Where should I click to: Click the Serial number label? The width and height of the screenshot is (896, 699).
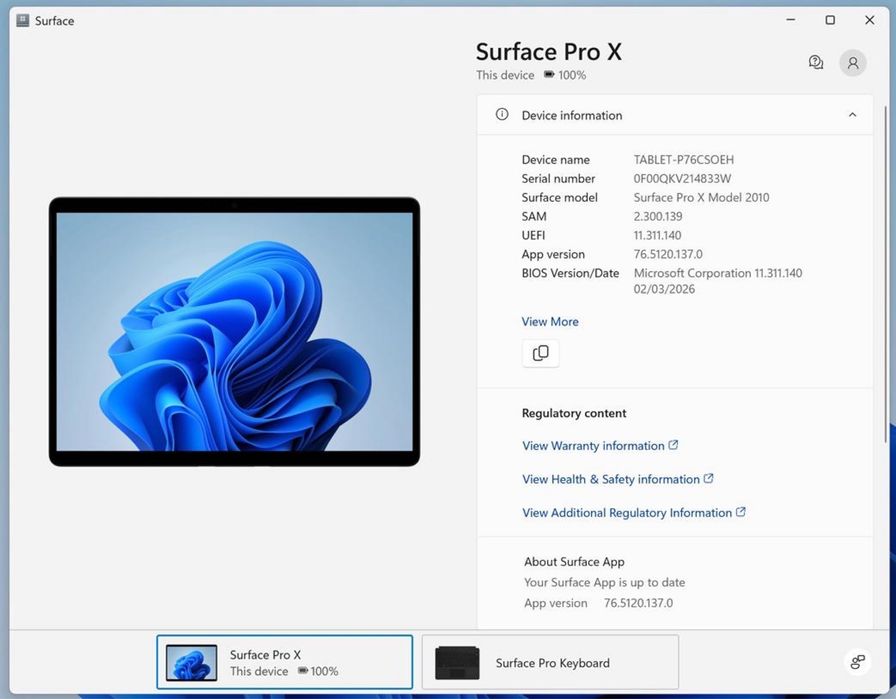[x=558, y=179]
